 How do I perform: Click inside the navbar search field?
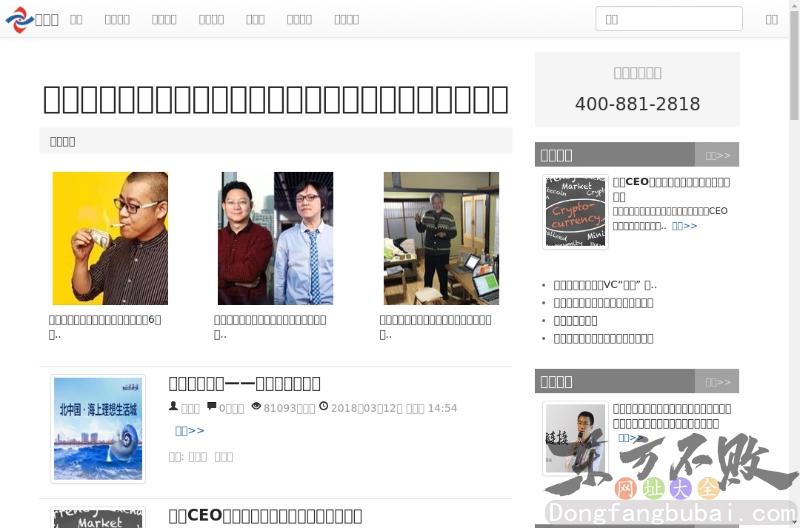pos(668,19)
